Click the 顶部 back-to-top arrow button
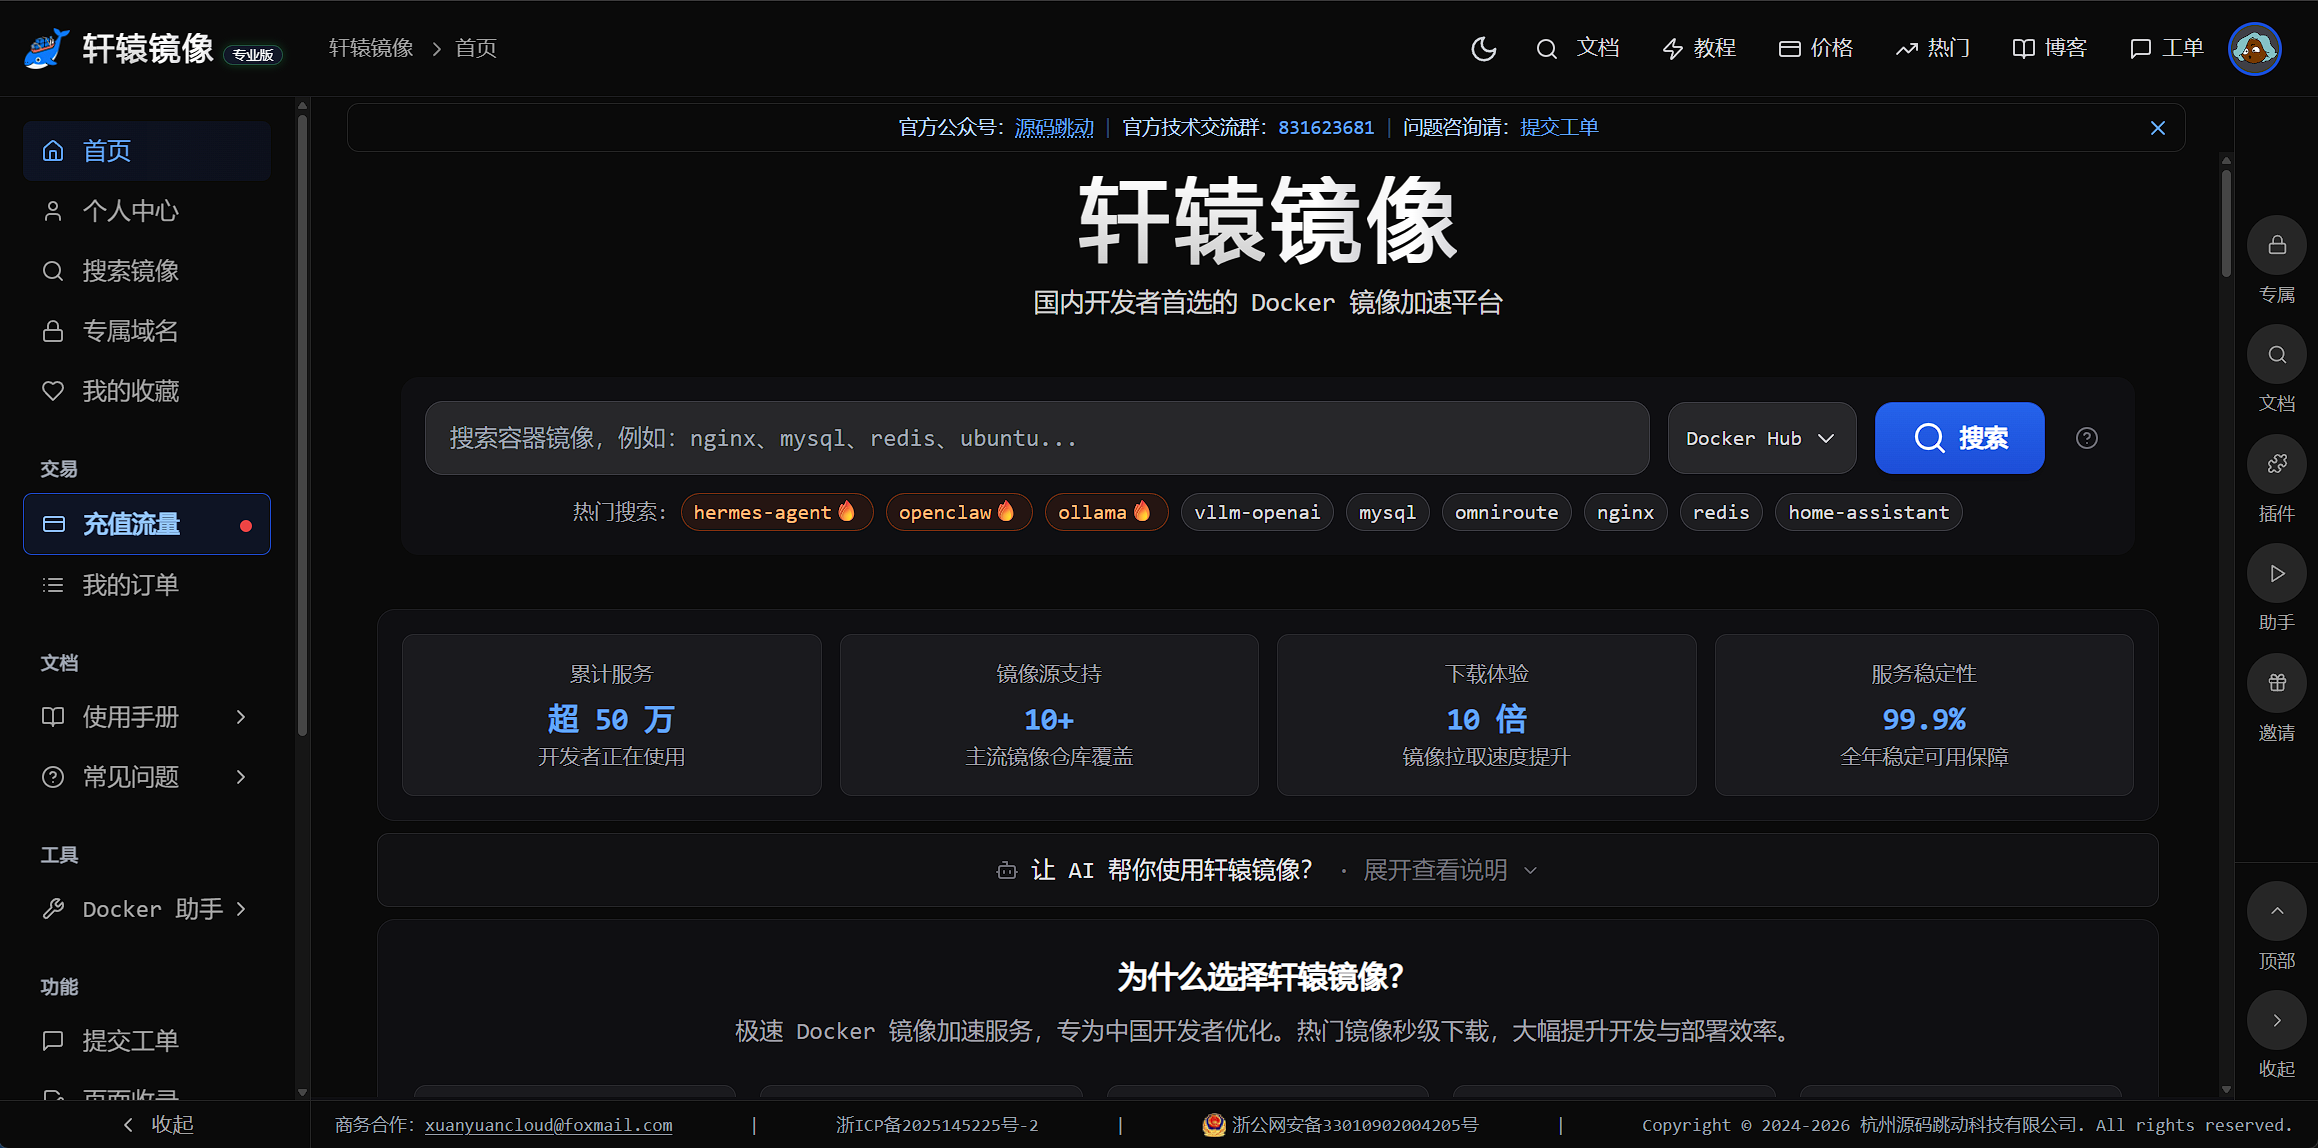The image size is (2318, 1148). click(2277, 911)
